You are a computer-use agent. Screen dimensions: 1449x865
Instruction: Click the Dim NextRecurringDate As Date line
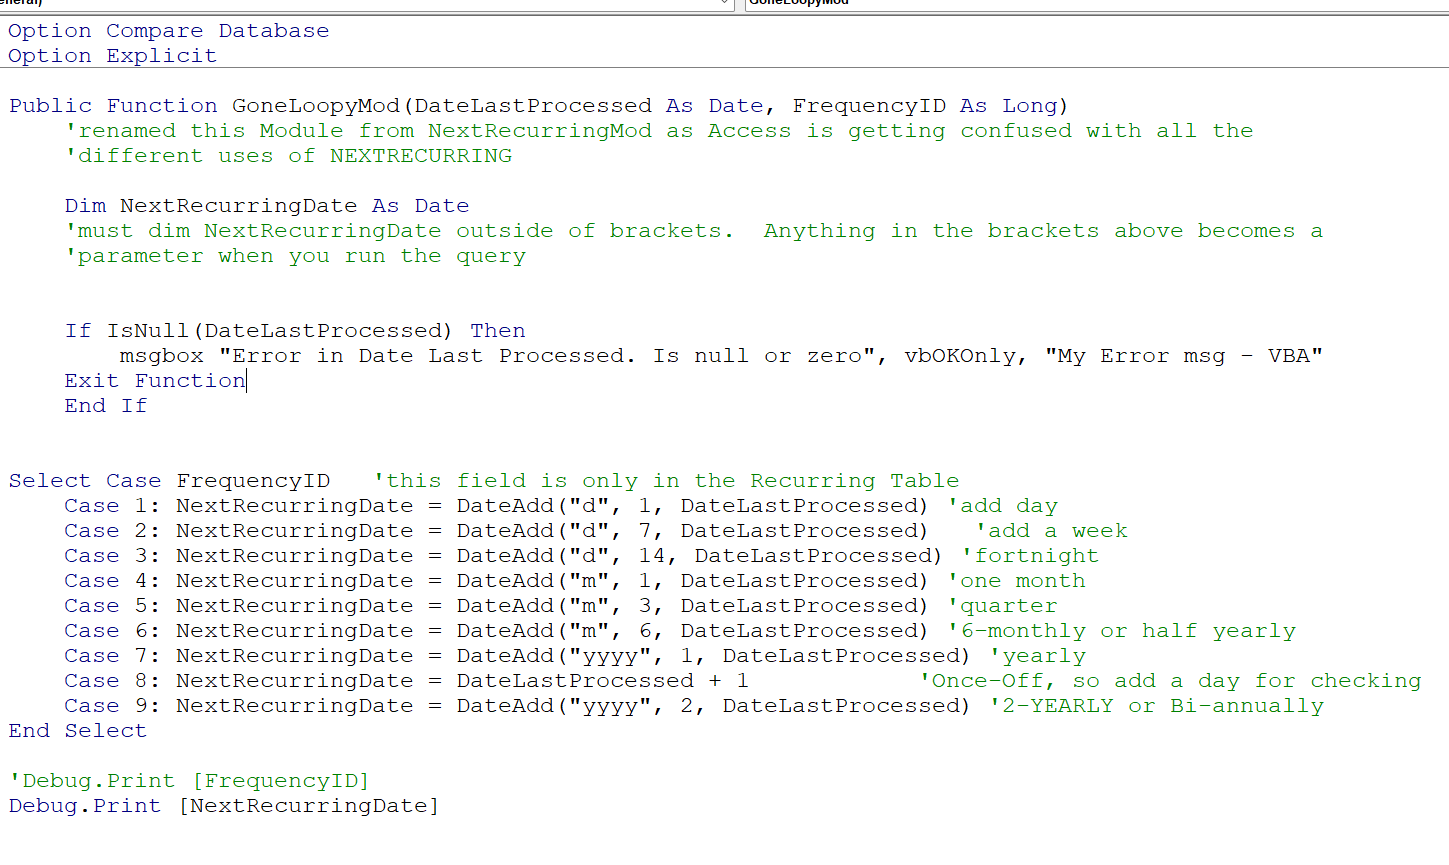pos(267,206)
